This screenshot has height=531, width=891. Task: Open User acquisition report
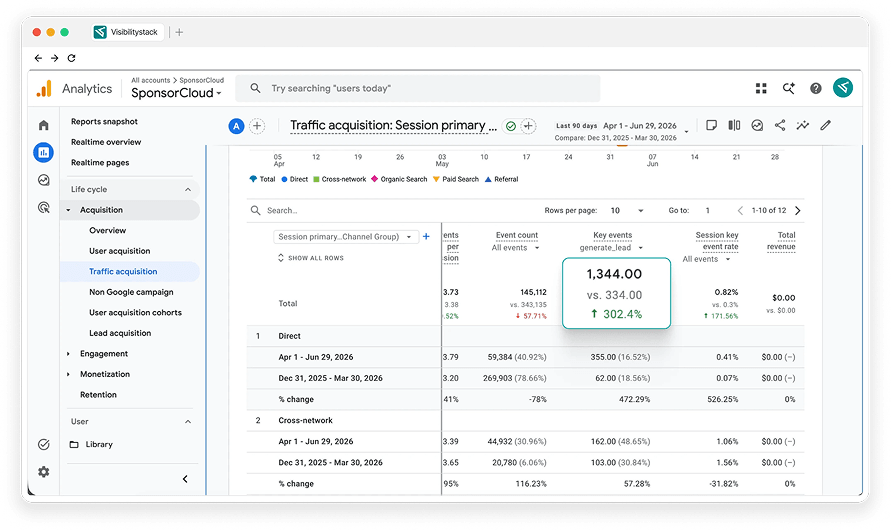[119, 251]
